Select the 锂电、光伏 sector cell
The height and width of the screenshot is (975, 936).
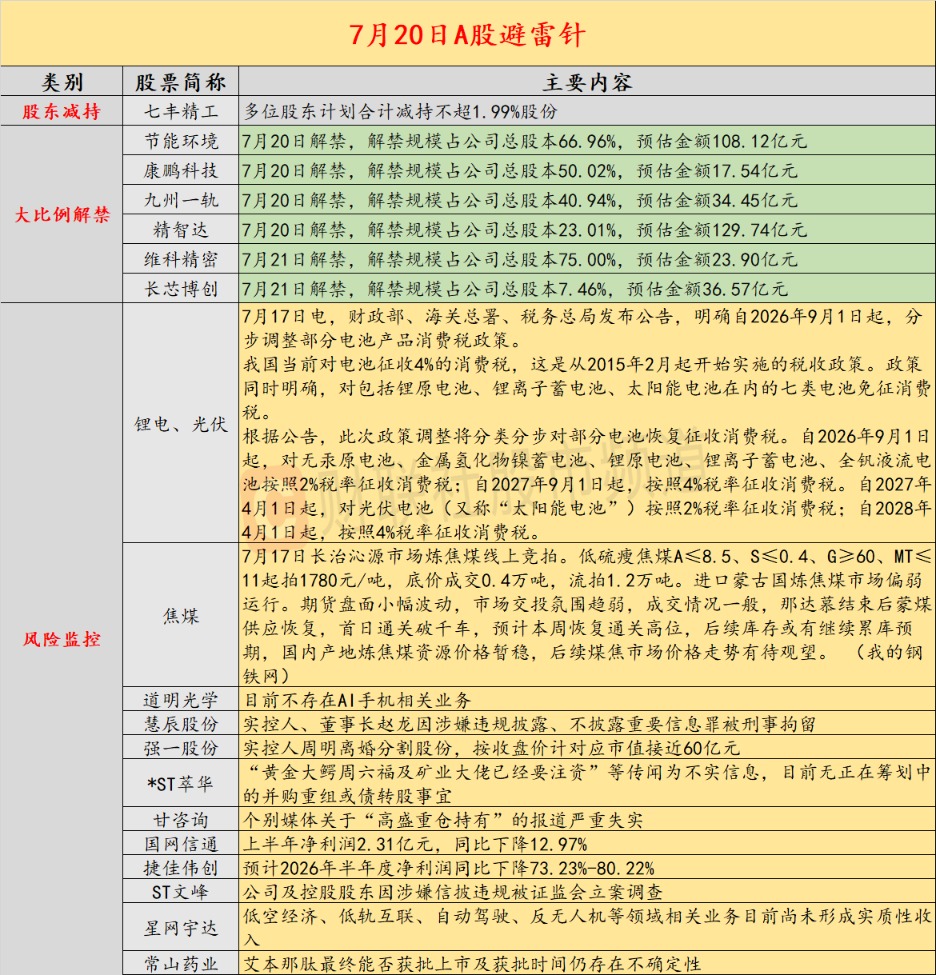[x=181, y=423]
